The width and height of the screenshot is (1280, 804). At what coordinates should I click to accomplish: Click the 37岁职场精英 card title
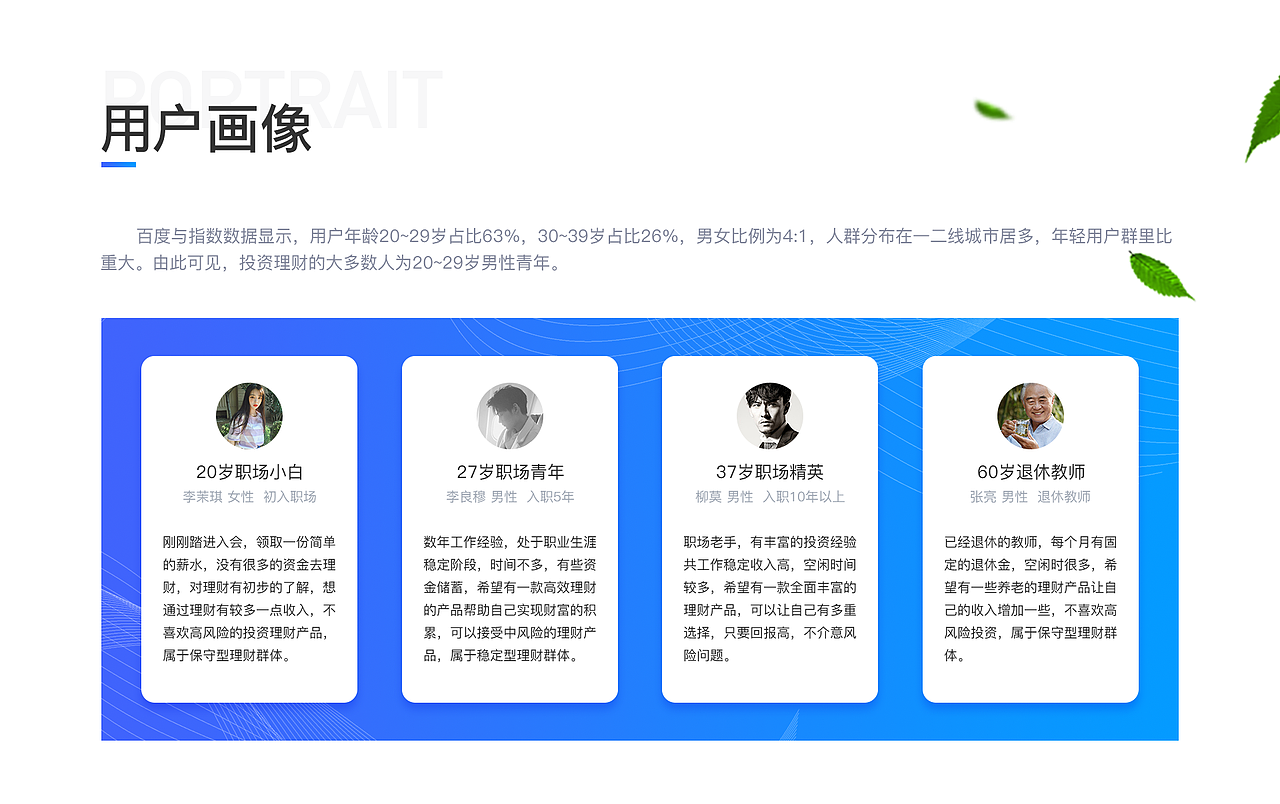pyautogui.click(x=770, y=470)
